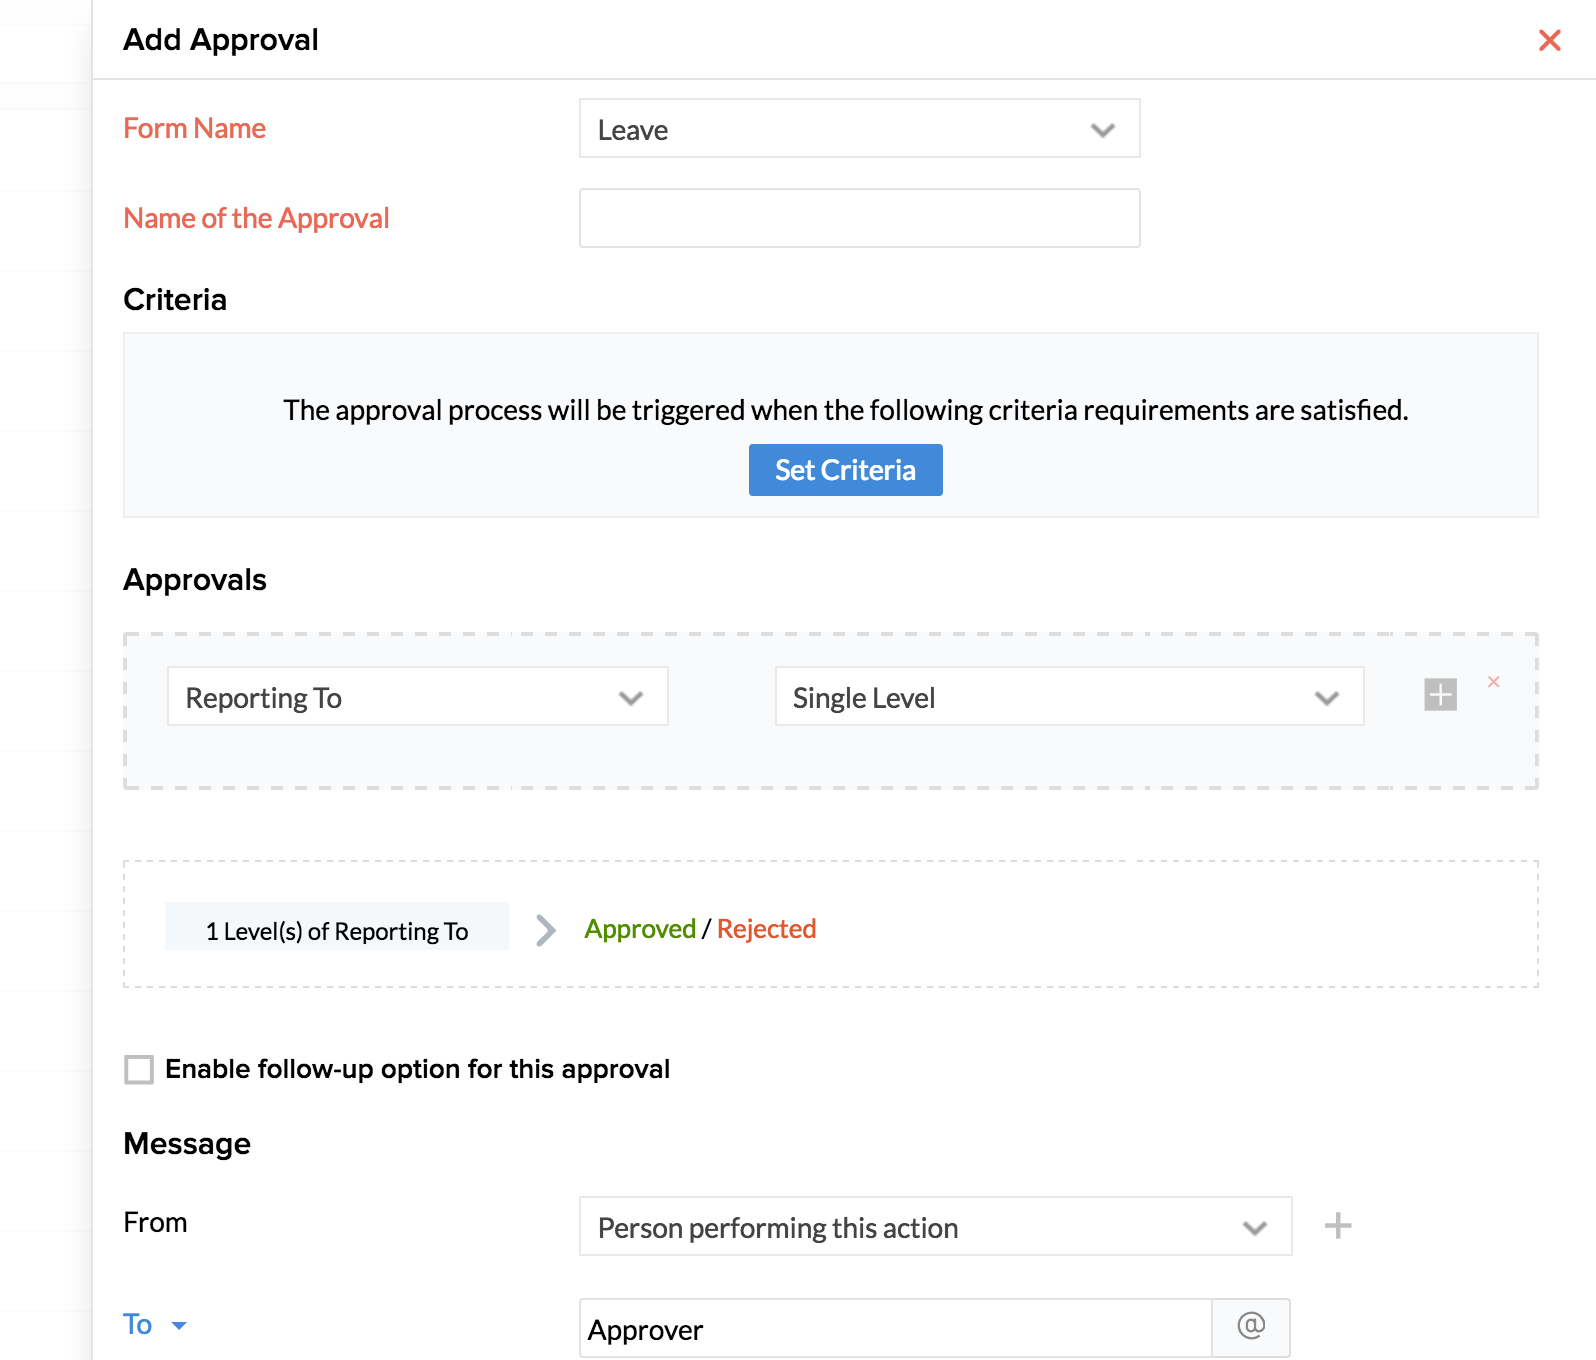Click the Set Criteria button

(x=845, y=470)
